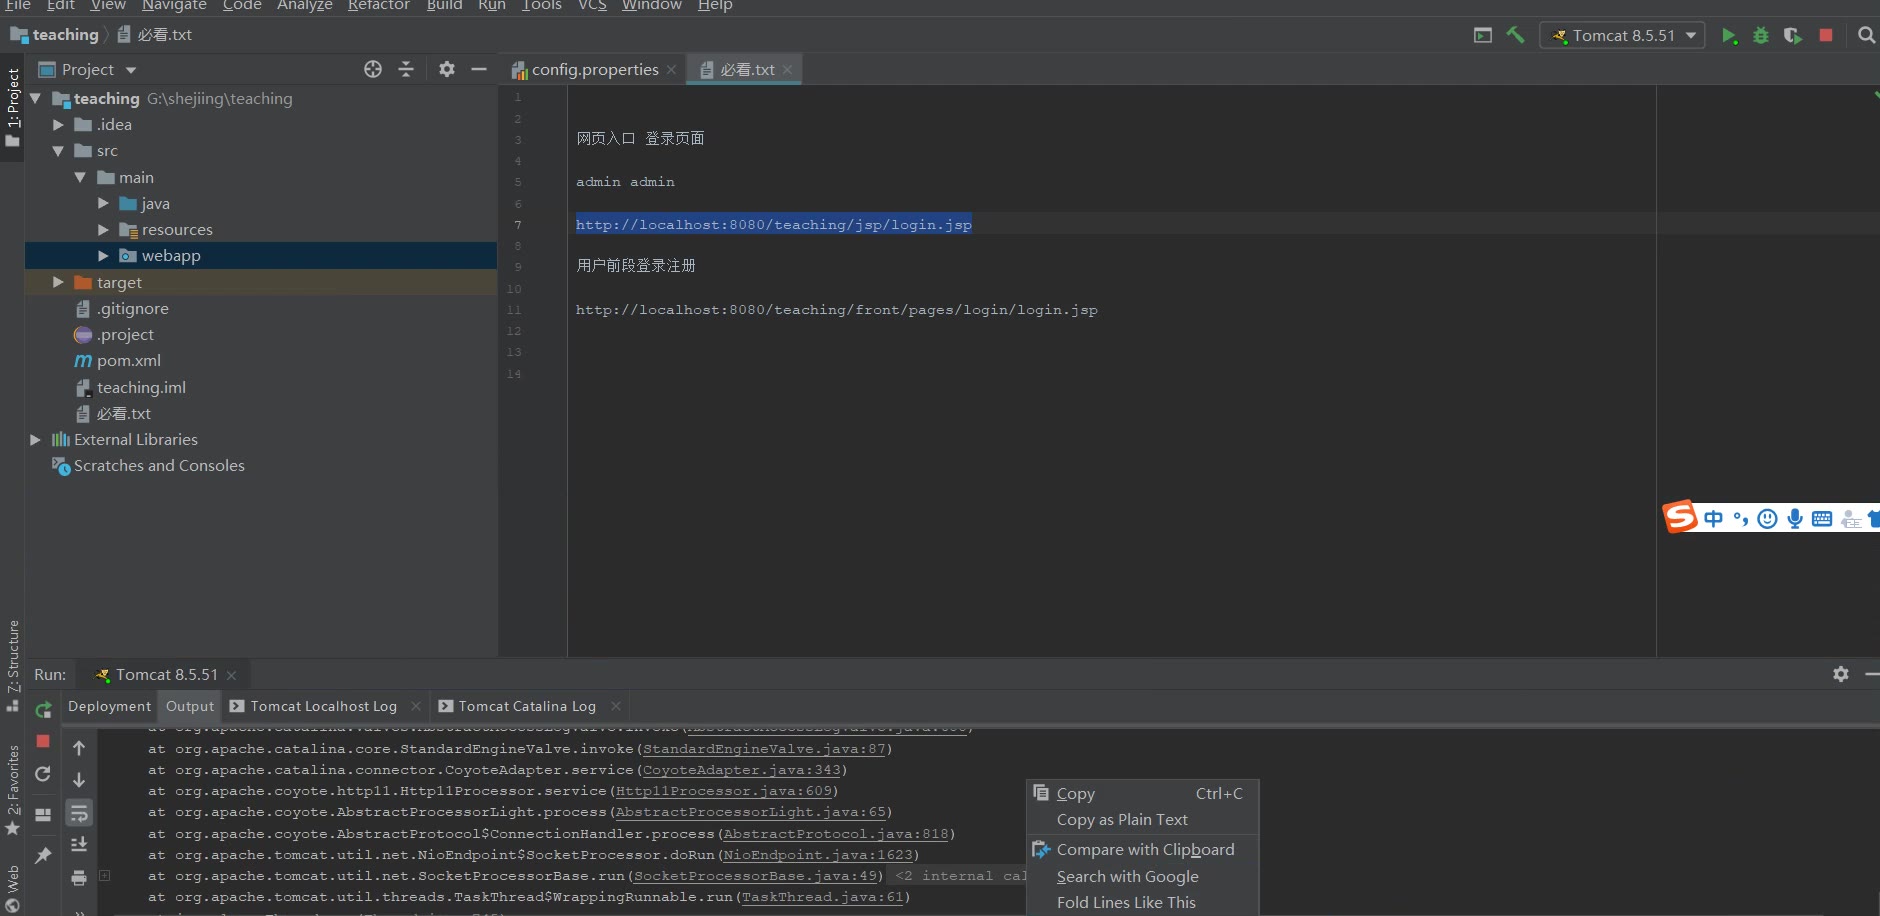The image size is (1880, 916).
Task: Expand the External Libraries node
Action: pos(36,440)
